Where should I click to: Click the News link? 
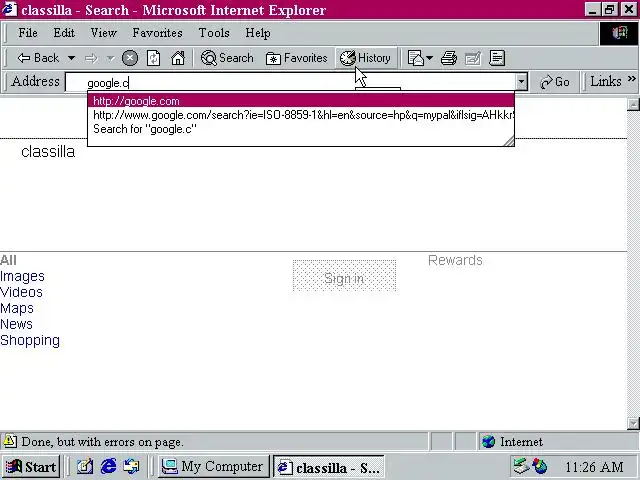tap(16, 324)
